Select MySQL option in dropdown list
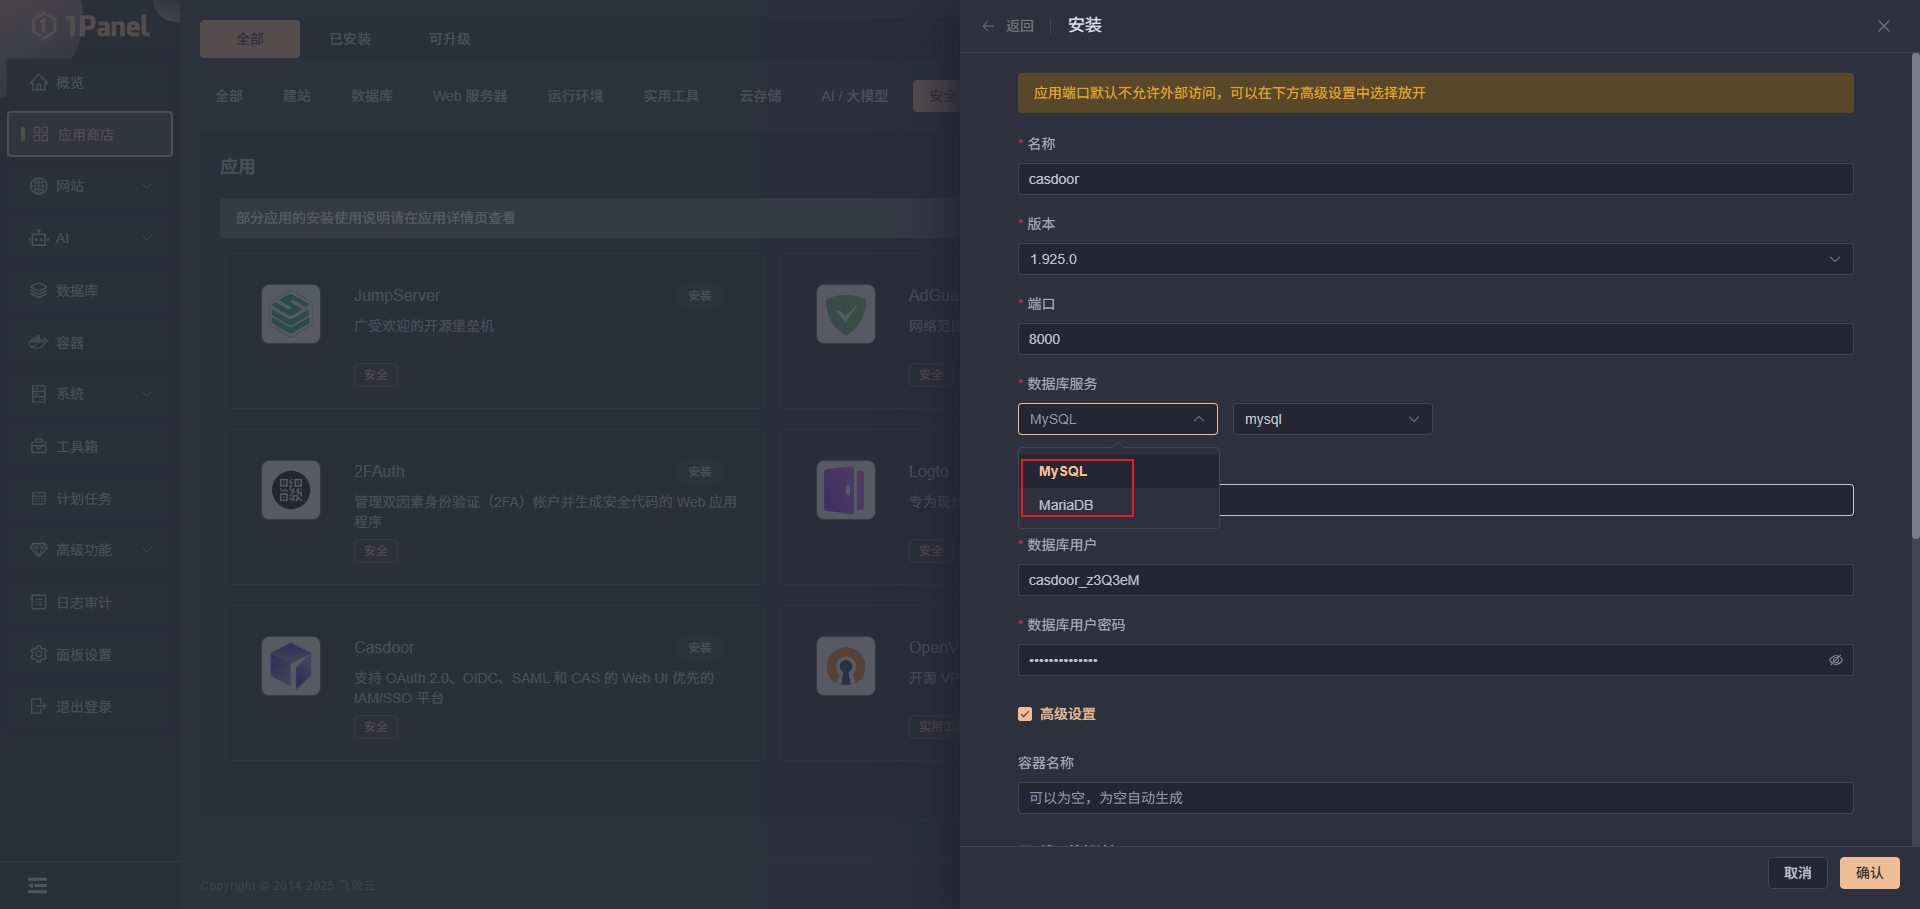This screenshot has width=1920, height=909. [x=1119, y=471]
